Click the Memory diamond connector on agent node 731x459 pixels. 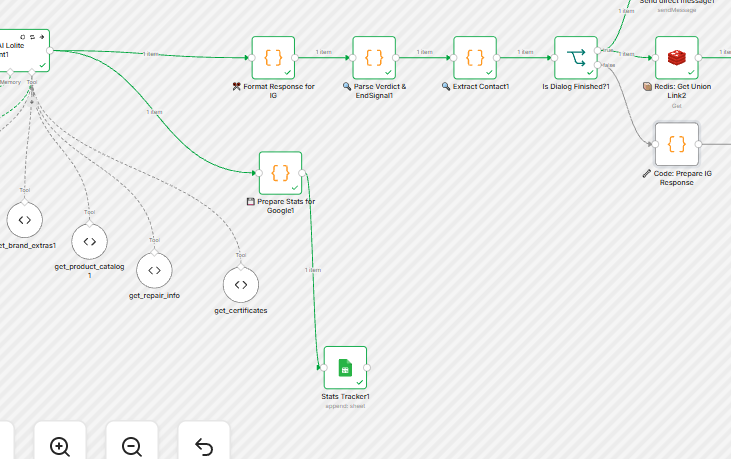[10, 72]
